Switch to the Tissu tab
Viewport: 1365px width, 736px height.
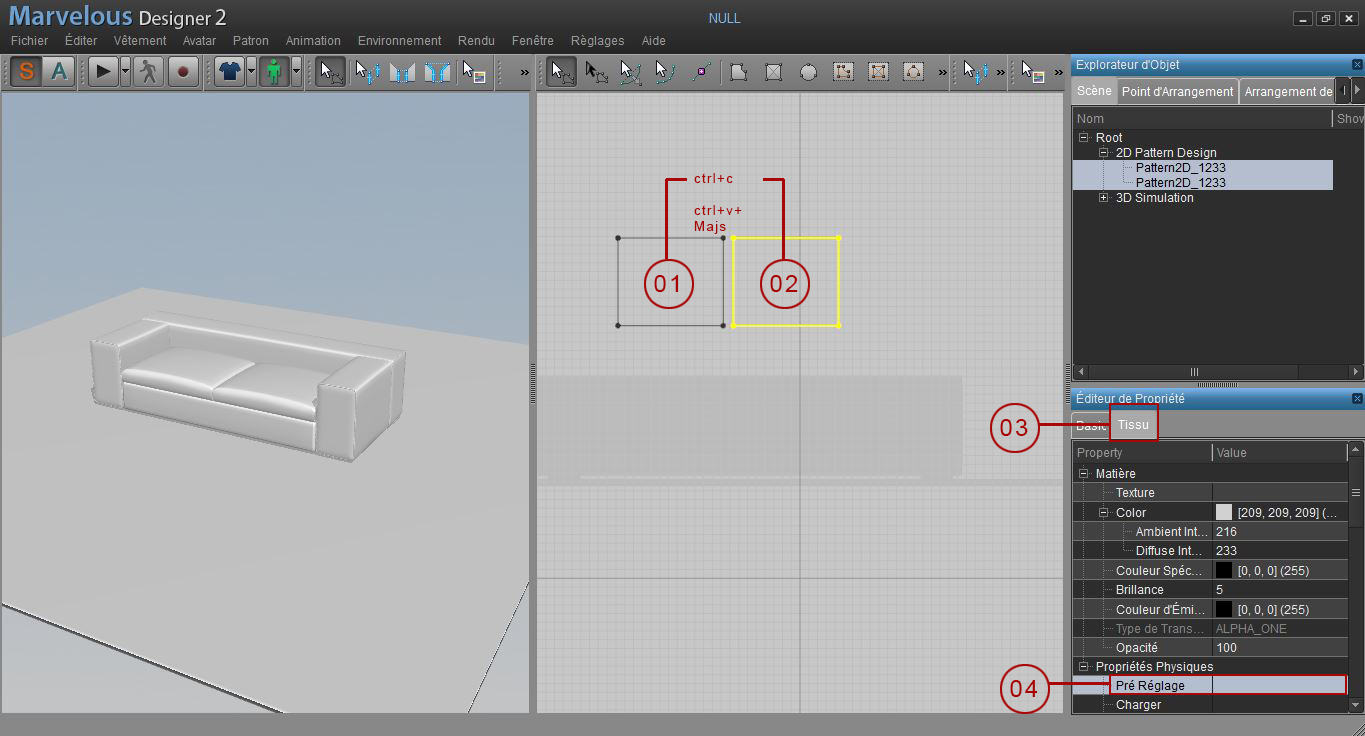1133,424
